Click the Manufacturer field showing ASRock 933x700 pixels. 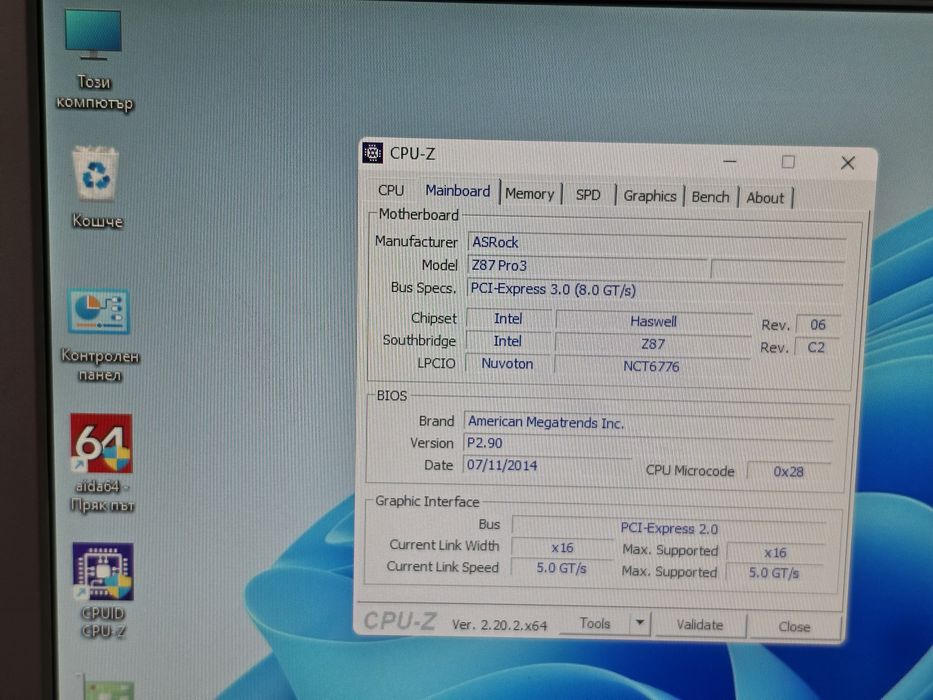click(657, 244)
